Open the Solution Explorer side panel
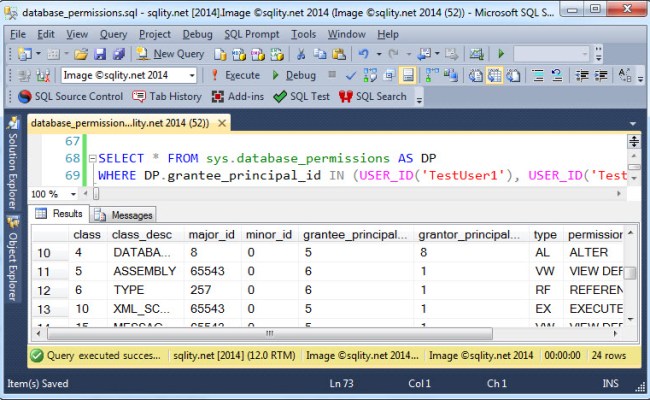This screenshot has height=400, width=650. pos(12,162)
